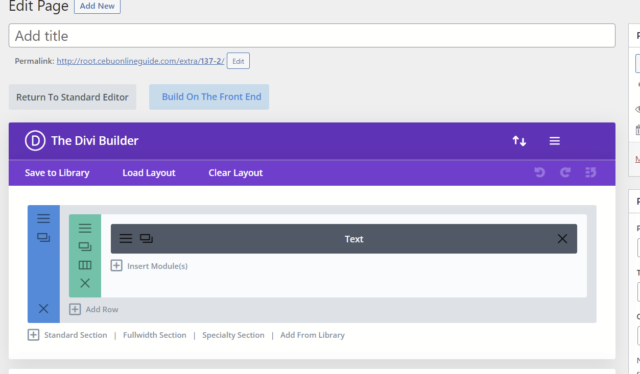
Task: Click the Add Row plus icon
Action: click(x=75, y=309)
